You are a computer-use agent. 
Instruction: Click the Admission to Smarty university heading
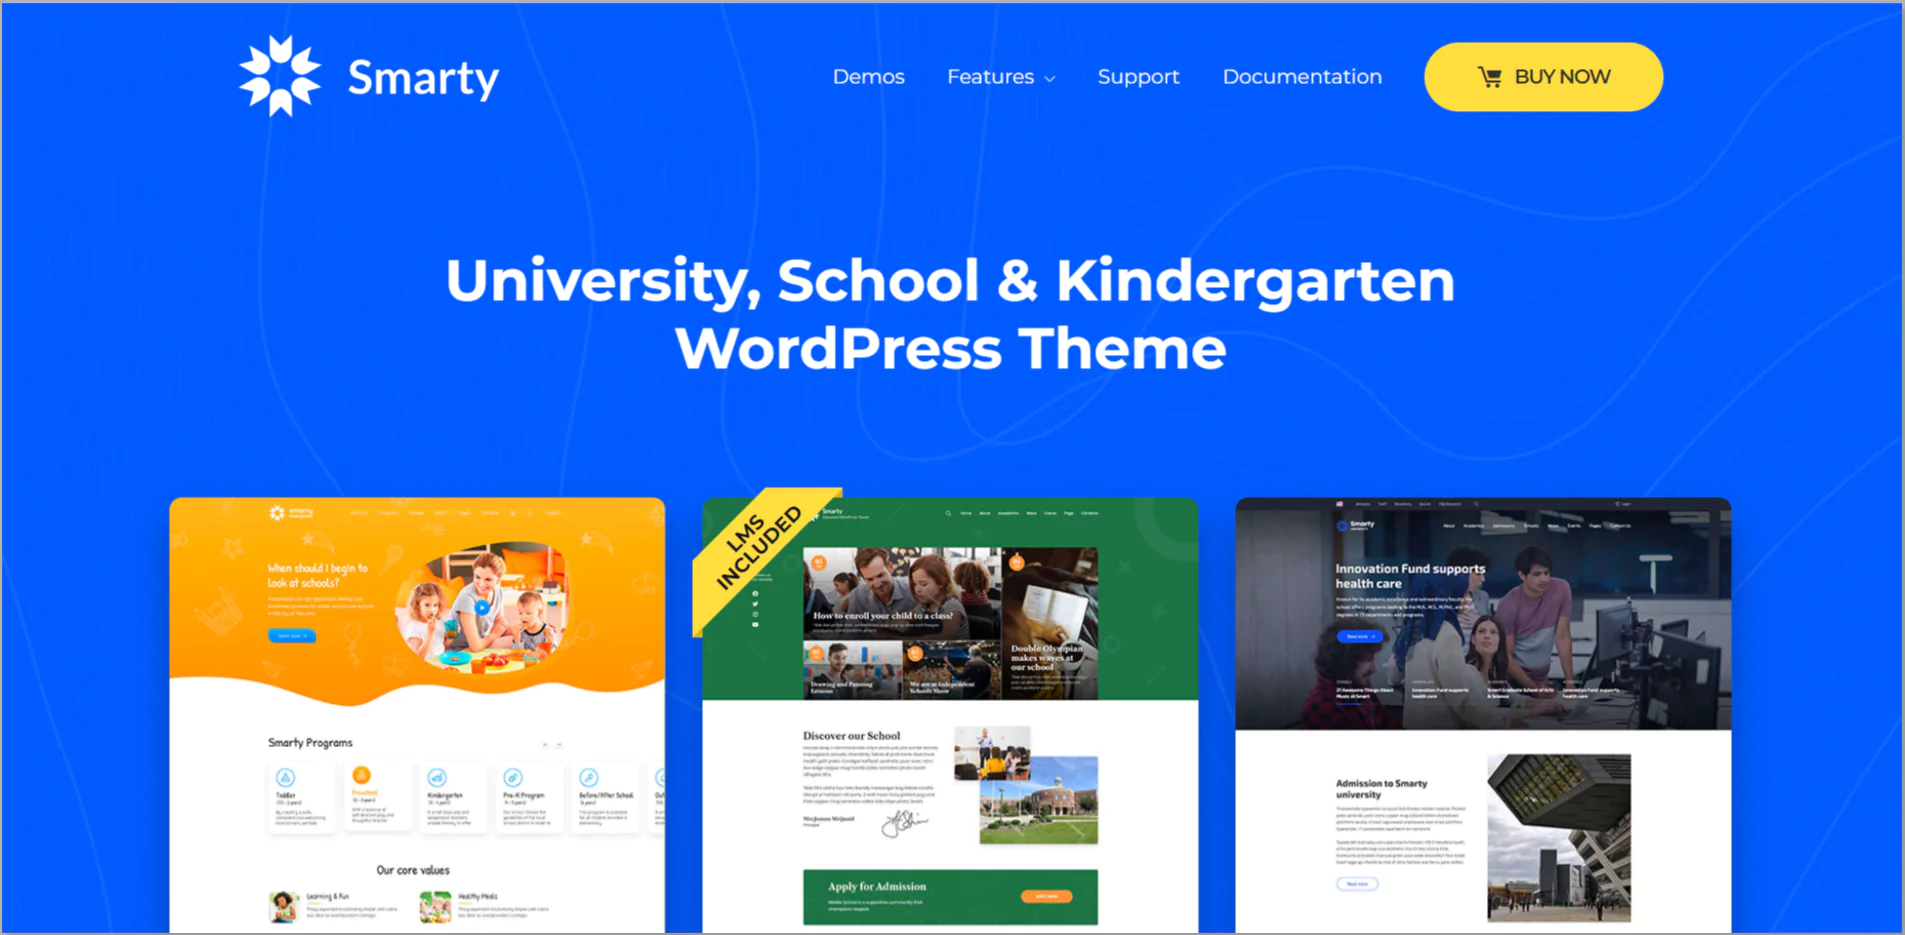tap(1381, 789)
